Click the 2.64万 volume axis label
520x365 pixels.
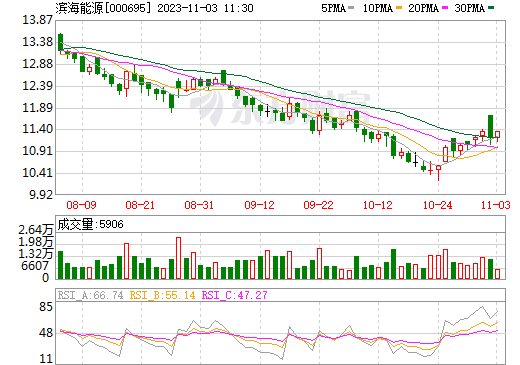[x=35, y=230]
